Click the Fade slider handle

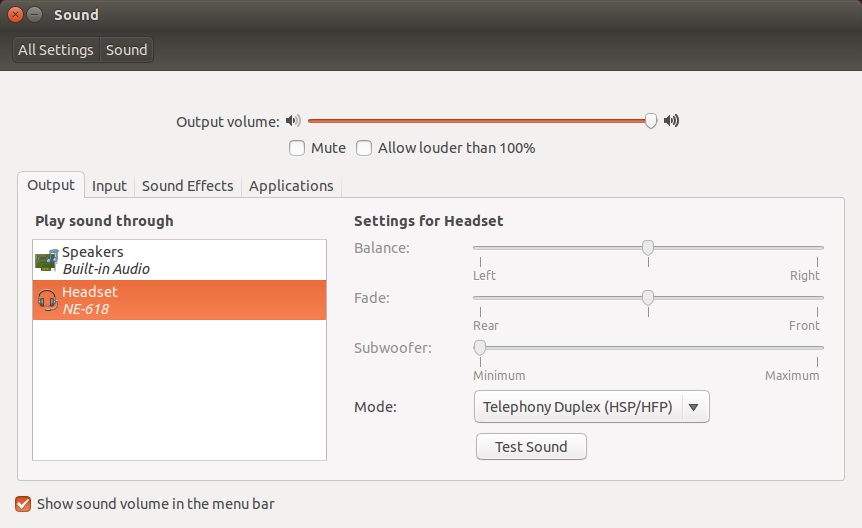point(648,297)
